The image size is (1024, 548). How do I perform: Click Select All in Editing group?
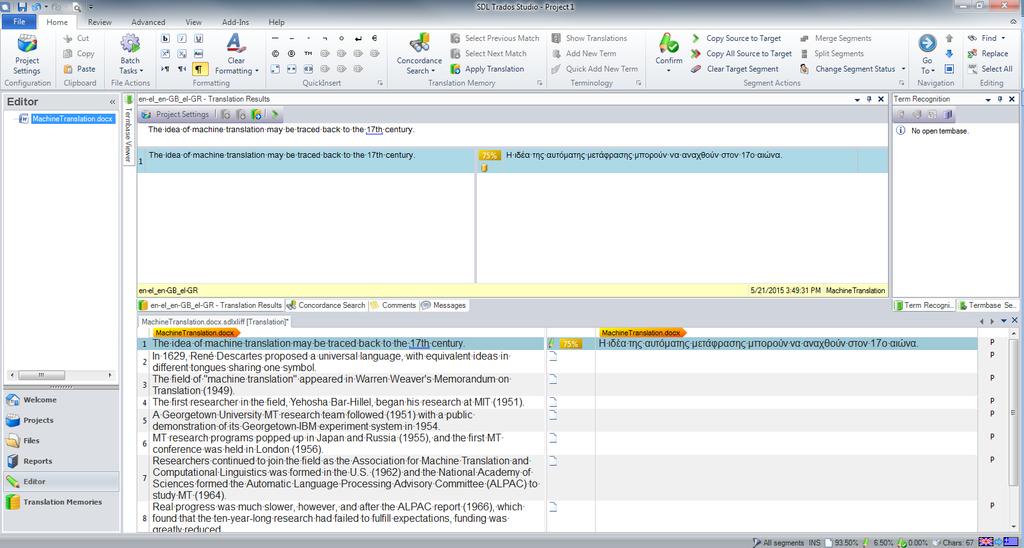pos(990,69)
